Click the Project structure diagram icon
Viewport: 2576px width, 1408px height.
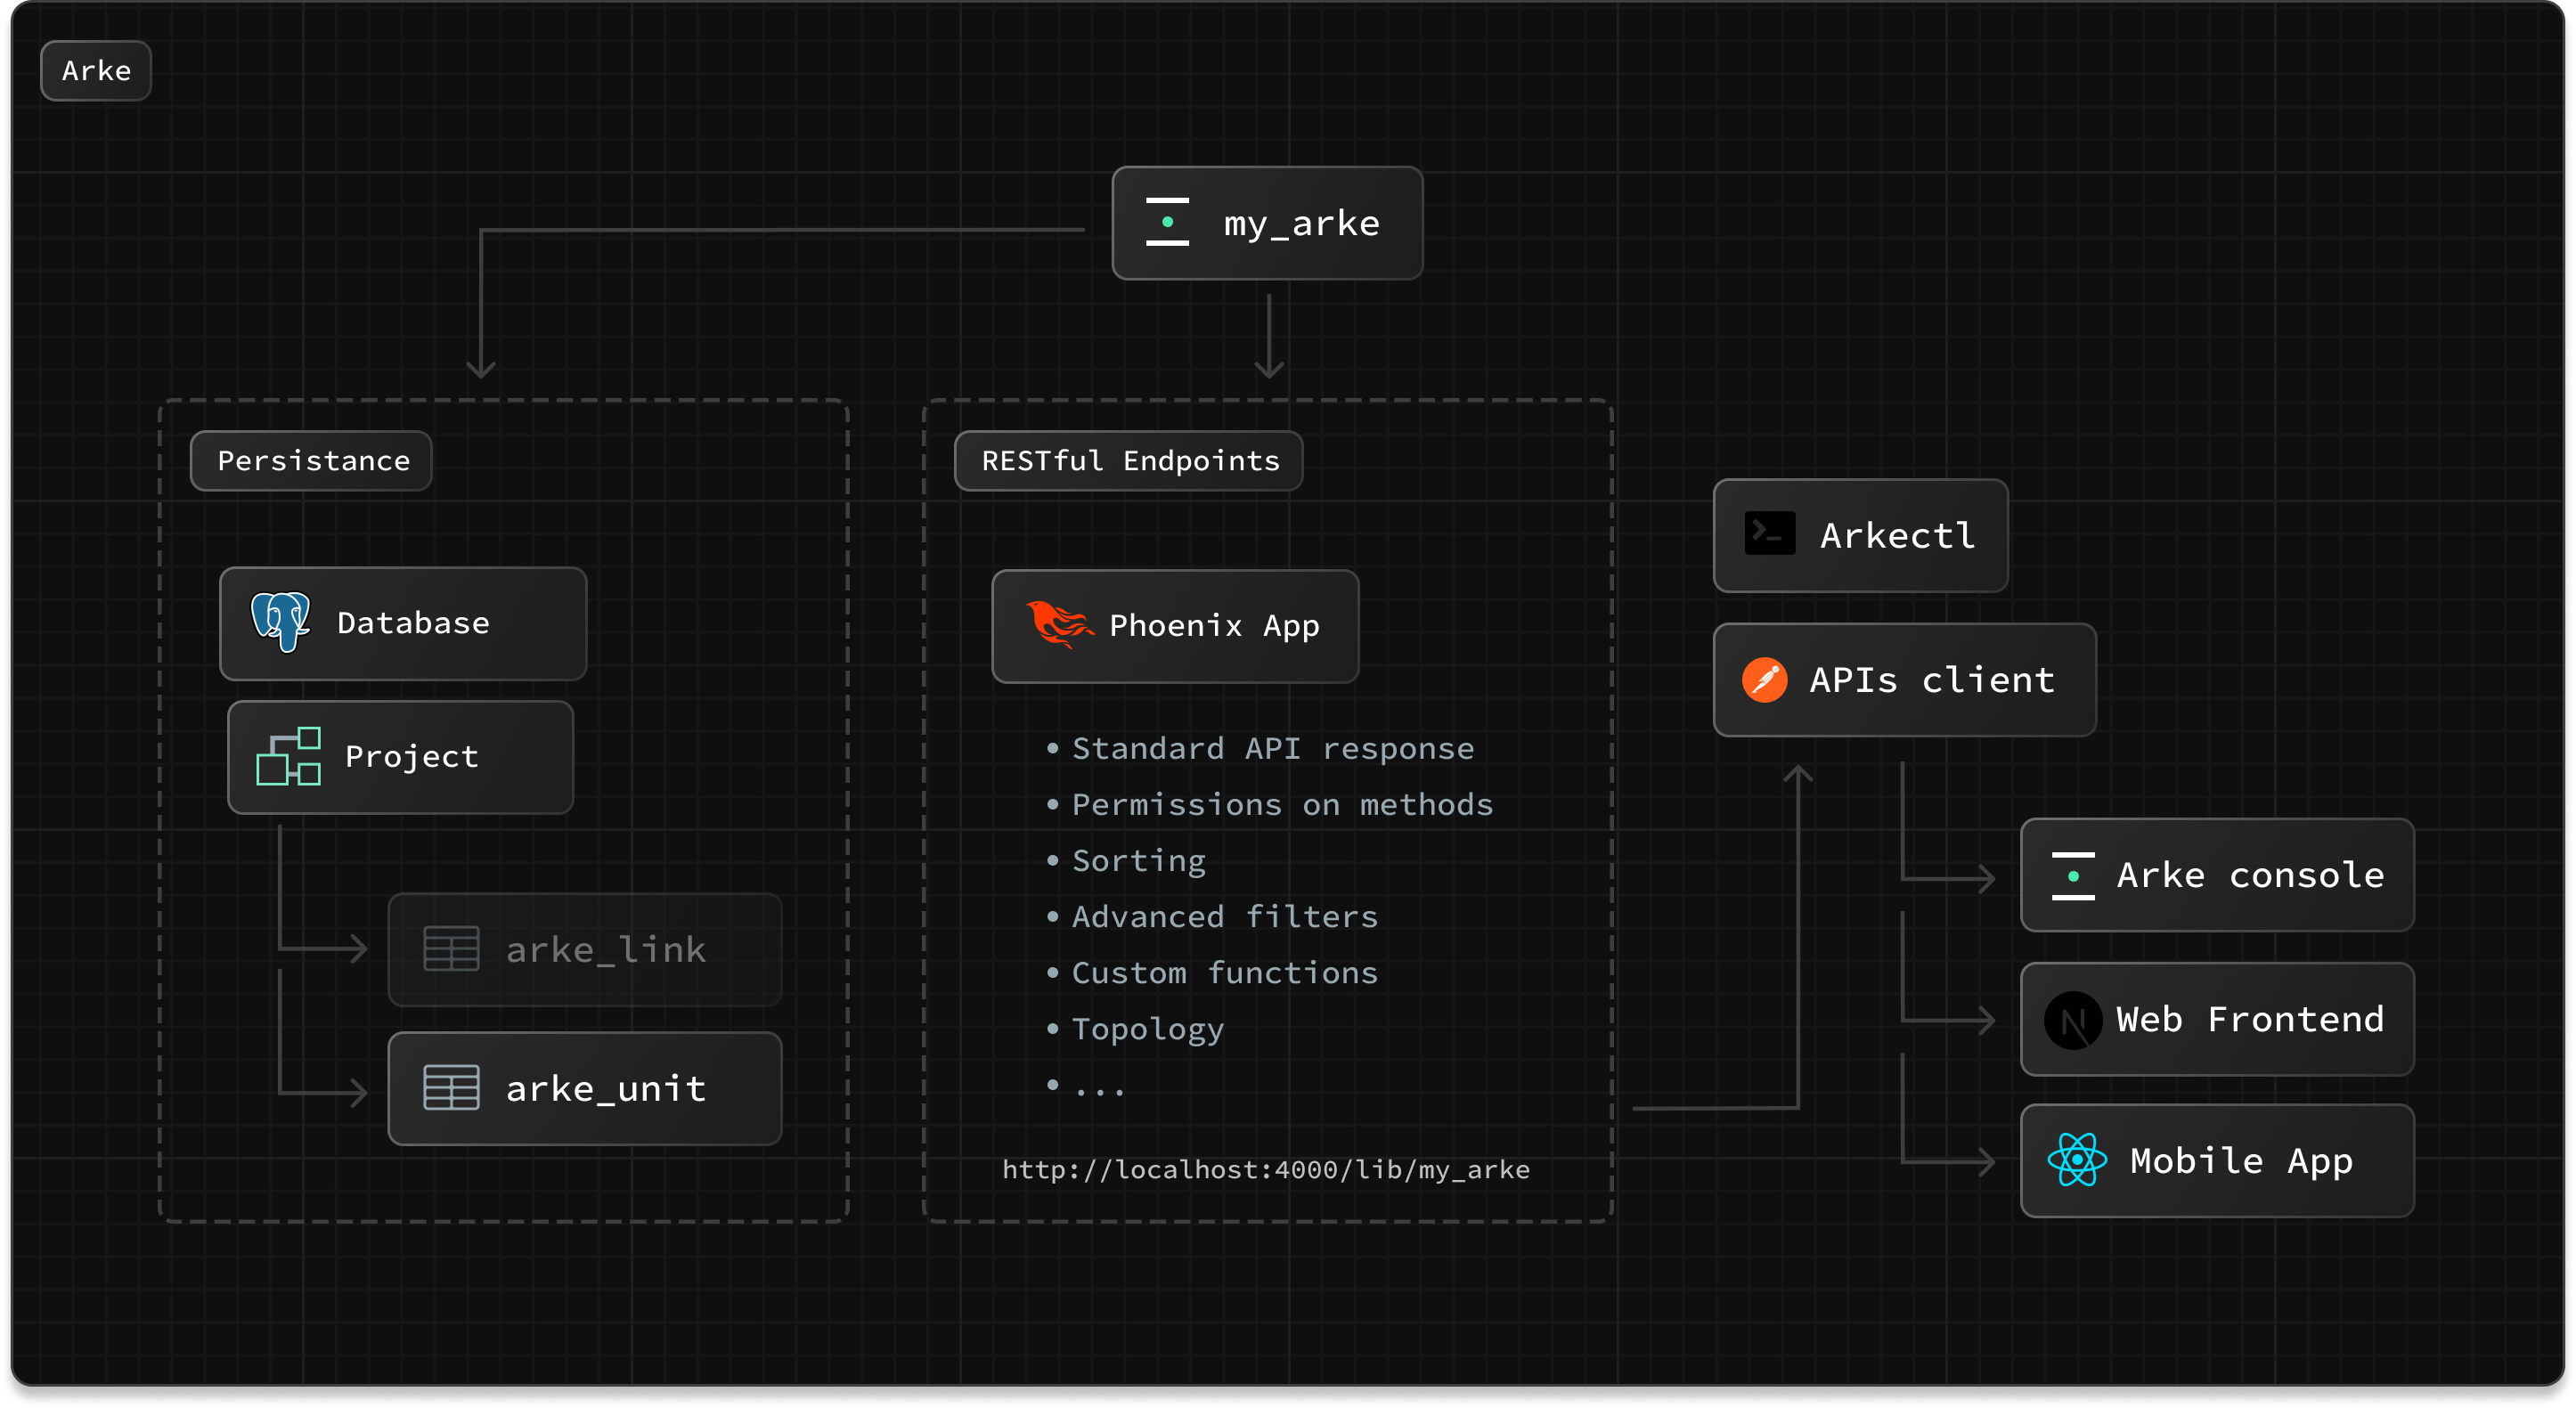288,757
